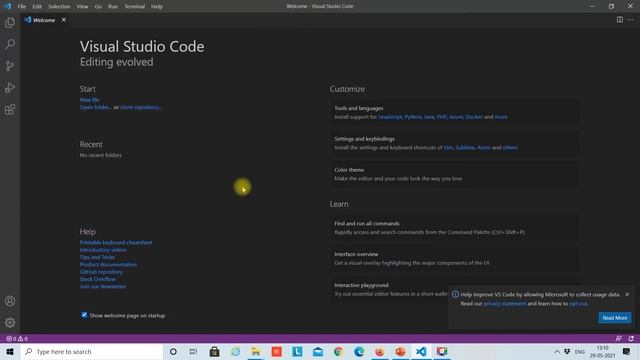Viewport: 640px width, 360px height.
Task: Toggle Show welcome page on startup
Action: 84,315
